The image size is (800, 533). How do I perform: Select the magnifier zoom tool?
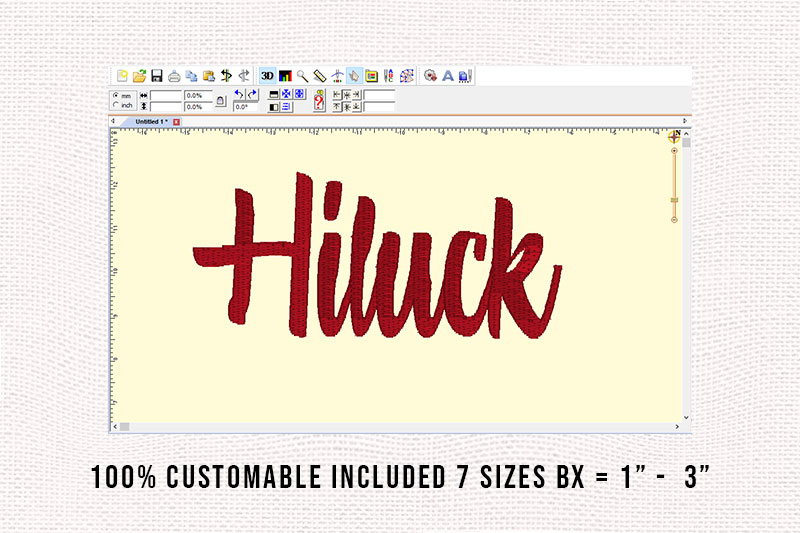click(303, 76)
